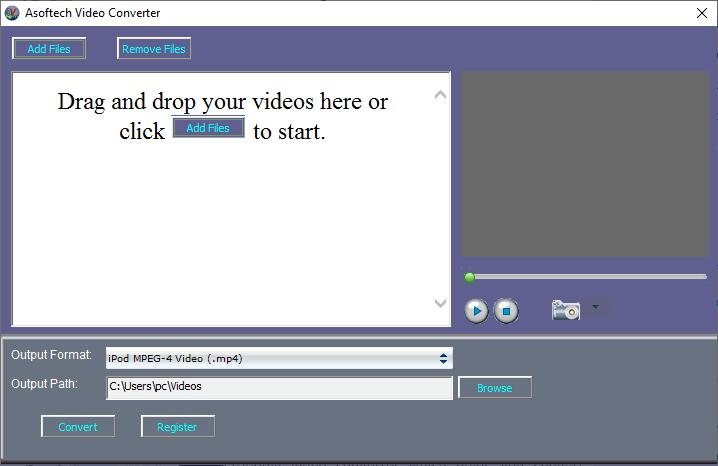Screen dimensions: 718x466
Task: Click the Output Path text field
Action: coord(279,388)
